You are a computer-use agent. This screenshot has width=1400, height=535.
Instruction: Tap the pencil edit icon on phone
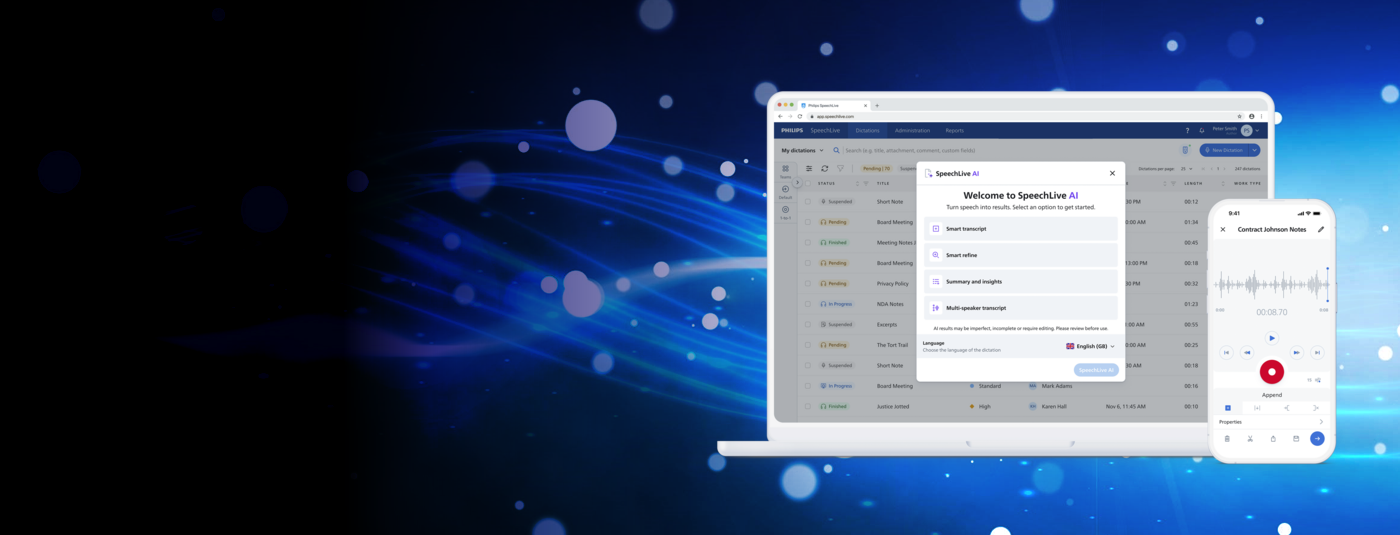(1321, 229)
